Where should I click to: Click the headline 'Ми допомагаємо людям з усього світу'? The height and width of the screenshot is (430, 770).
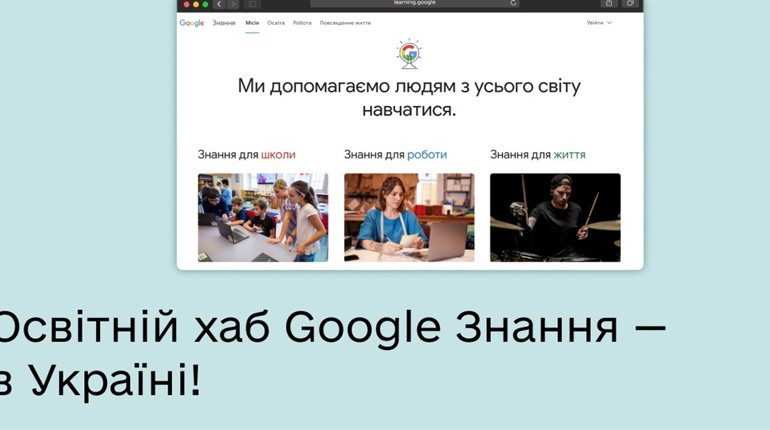pos(409,86)
